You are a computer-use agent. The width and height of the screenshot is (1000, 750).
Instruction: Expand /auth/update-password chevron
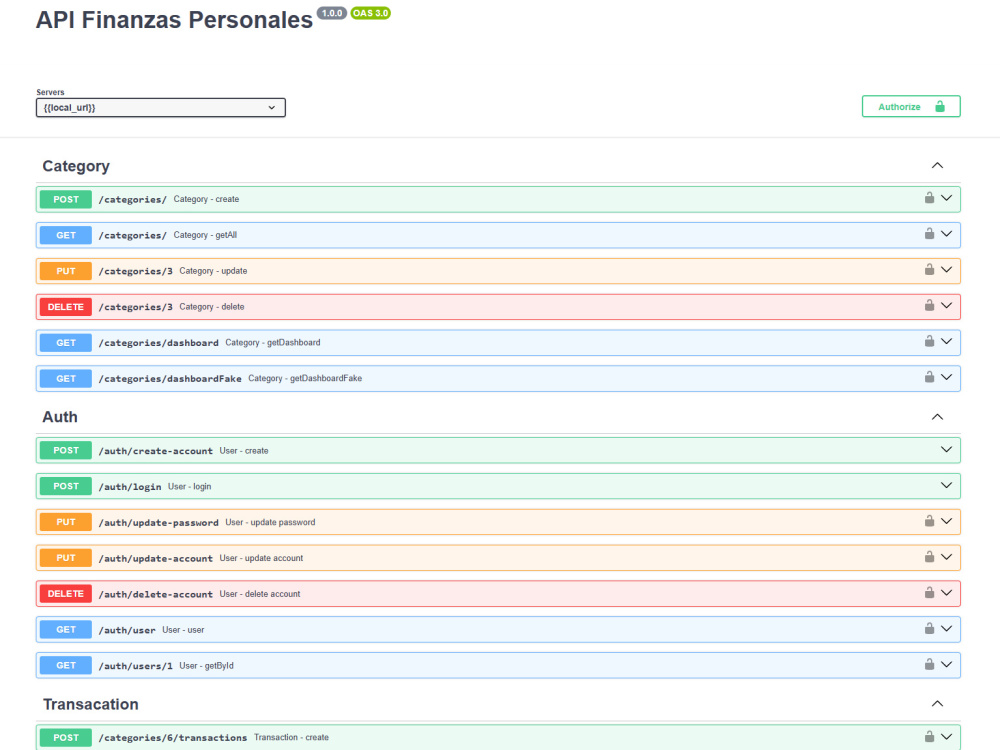pyautogui.click(x=946, y=521)
